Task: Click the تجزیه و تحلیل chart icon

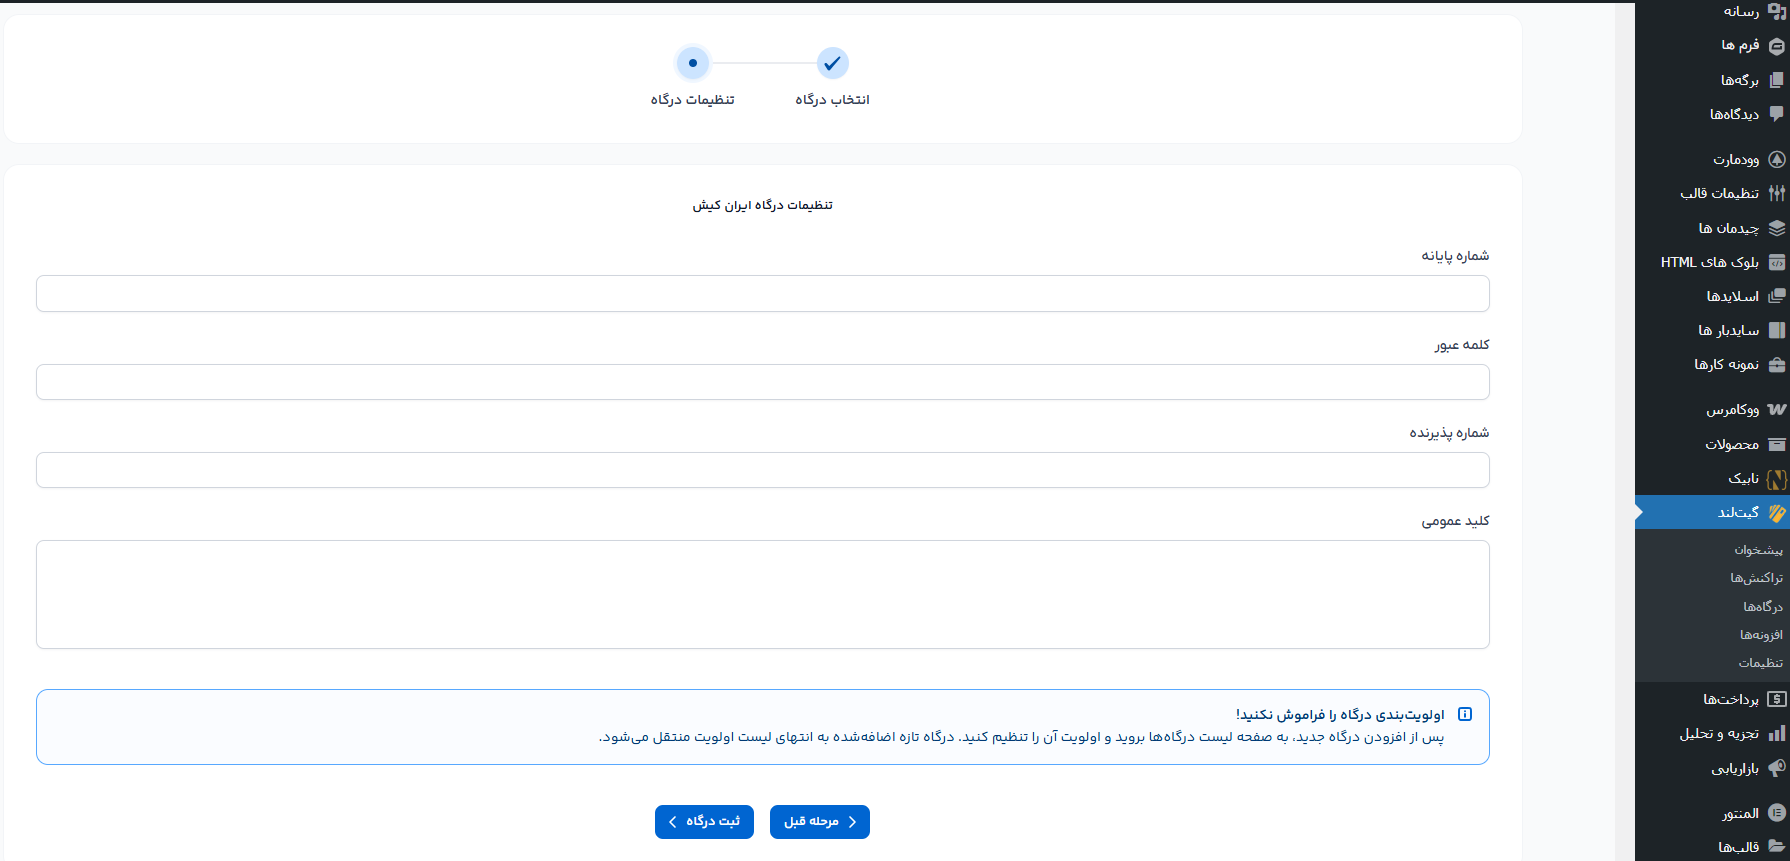Action: click(1776, 734)
